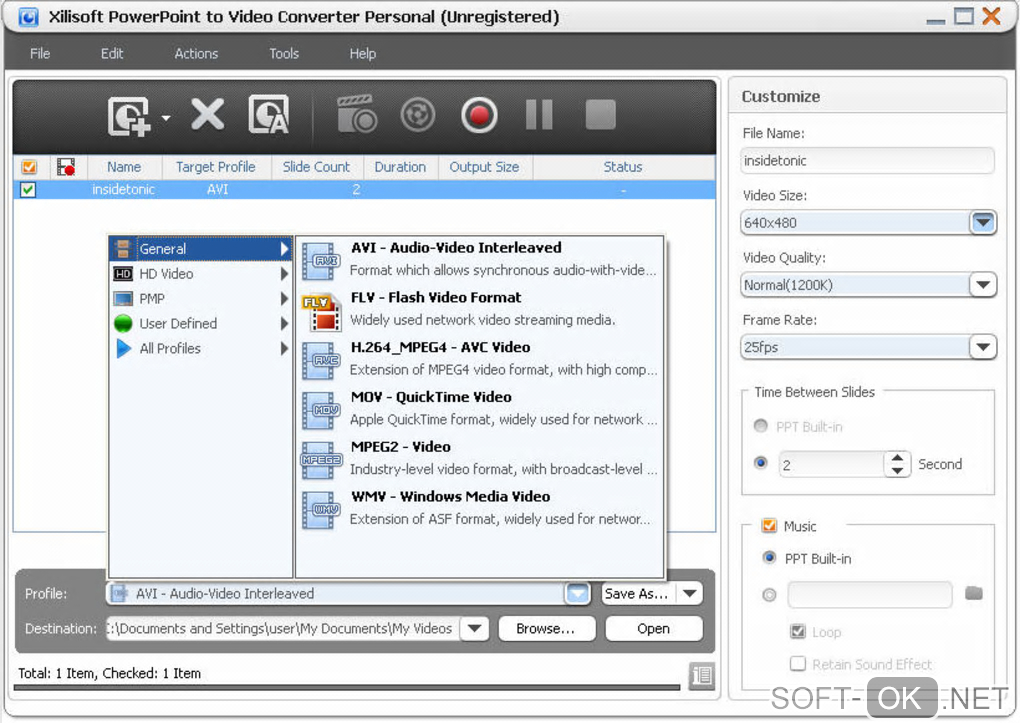The image size is (1020, 723).
Task: Click the pause toolbar button
Action: [539, 115]
